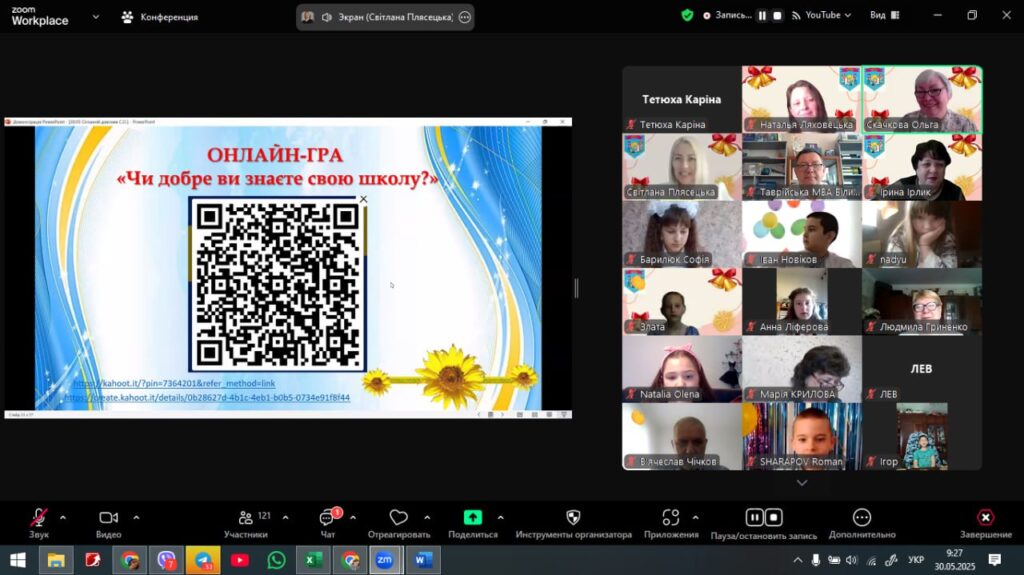Viewport: 1024px width, 575px height.
Task: Select SHARAPOV Roman video tile
Action: pyautogui.click(x=802, y=436)
